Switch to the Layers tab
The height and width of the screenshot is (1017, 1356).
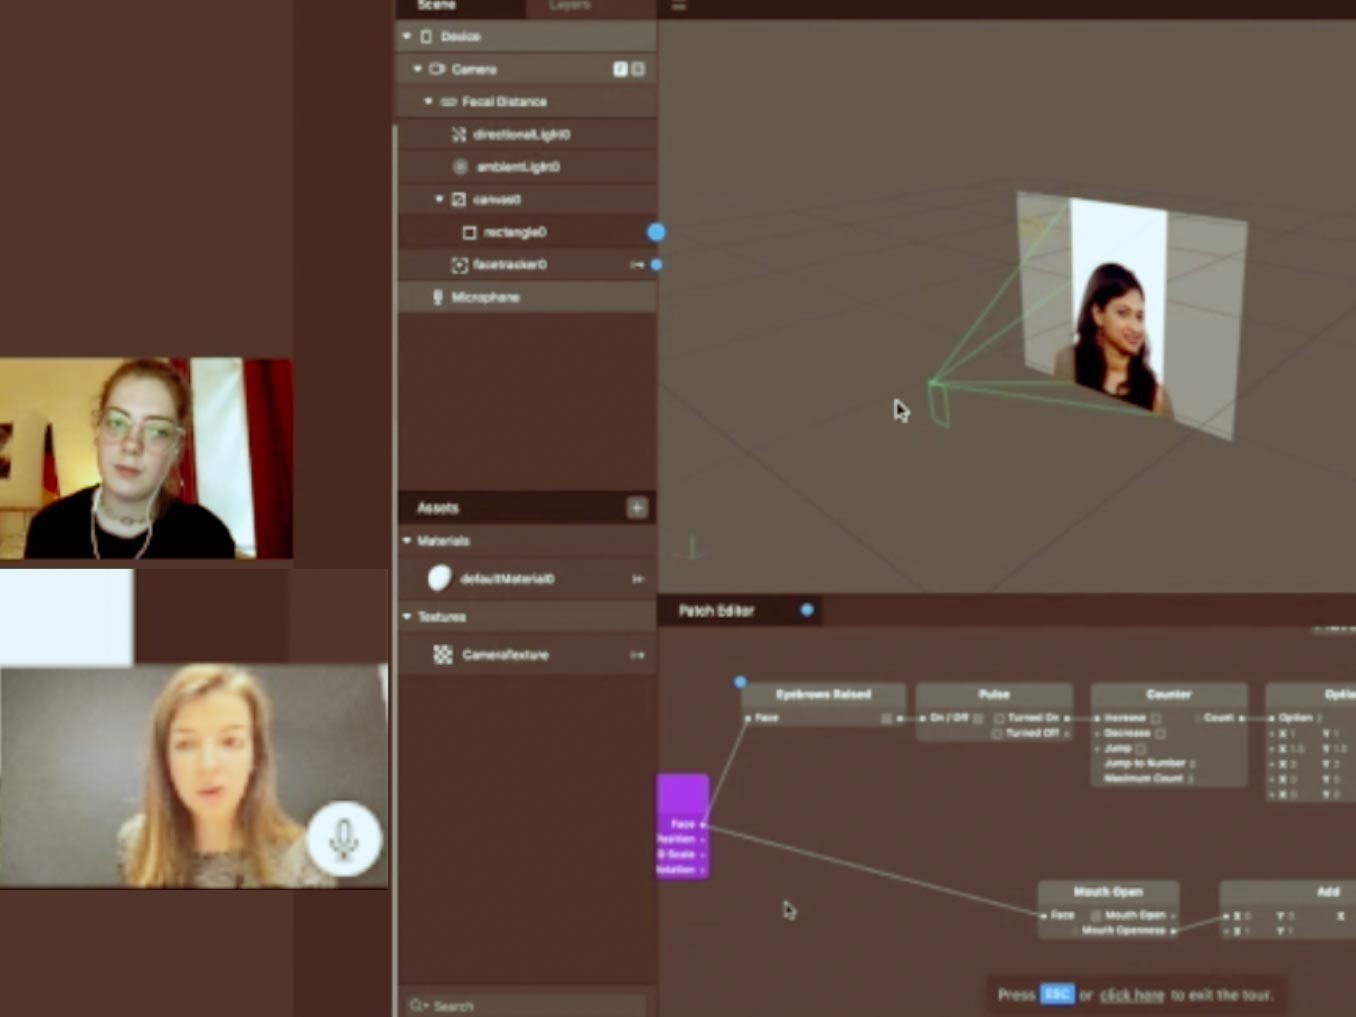pyautogui.click(x=570, y=6)
